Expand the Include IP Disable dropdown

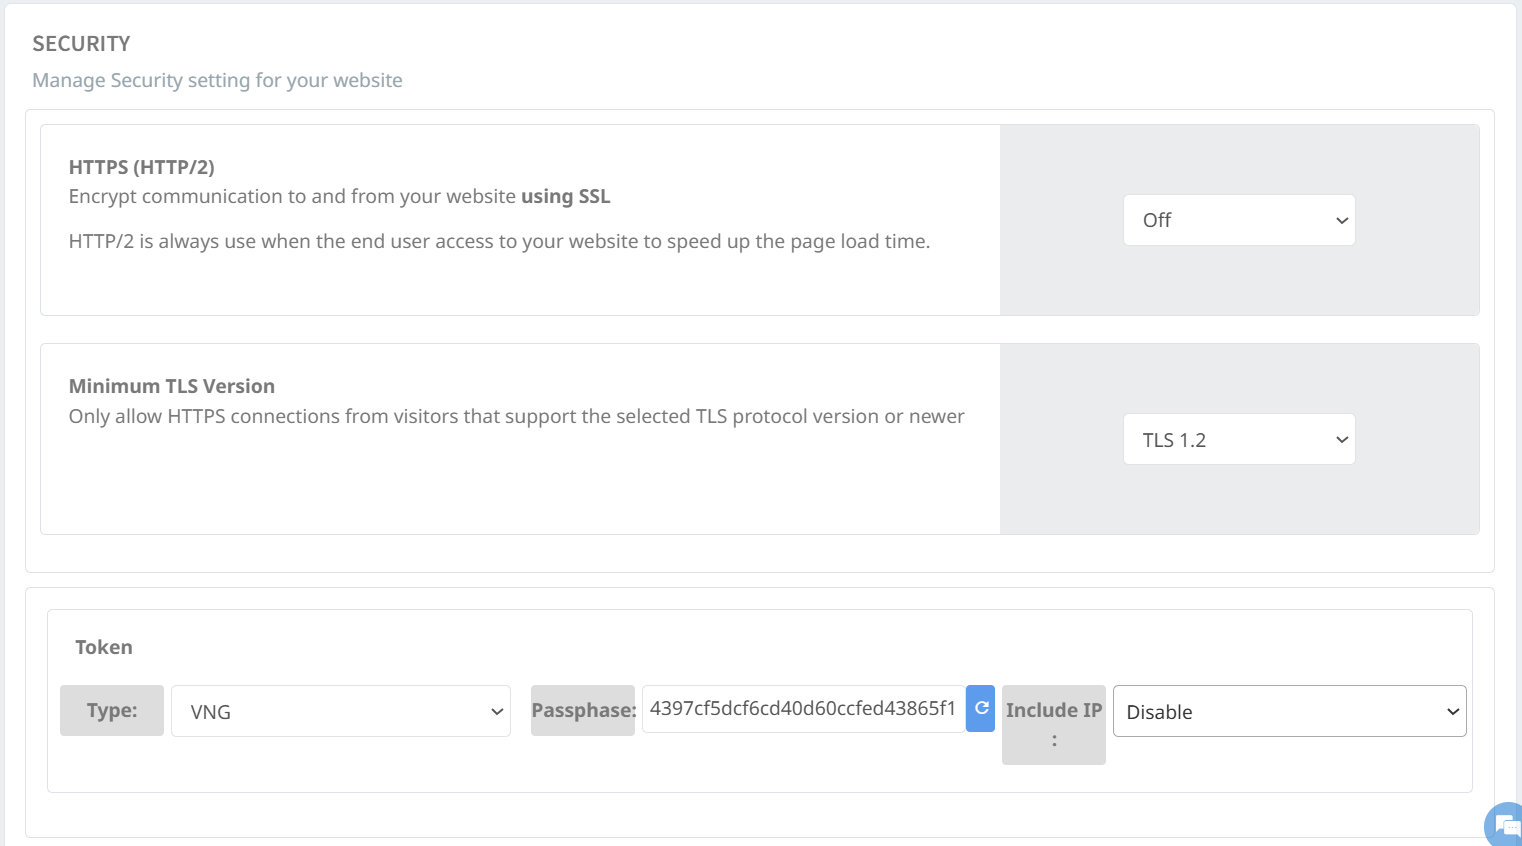coord(1288,711)
